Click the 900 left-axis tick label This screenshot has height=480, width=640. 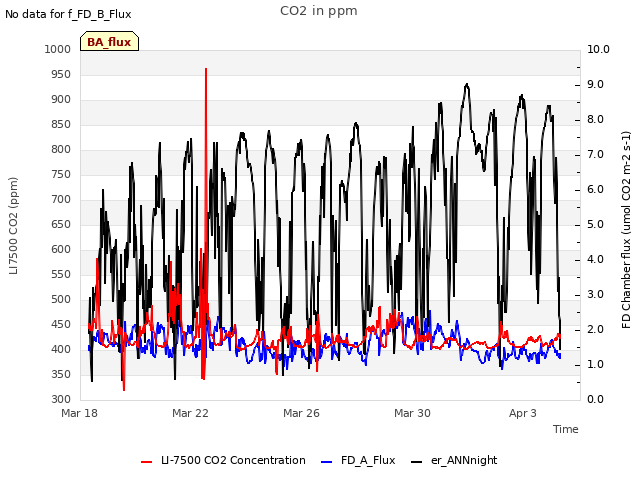(x=61, y=100)
